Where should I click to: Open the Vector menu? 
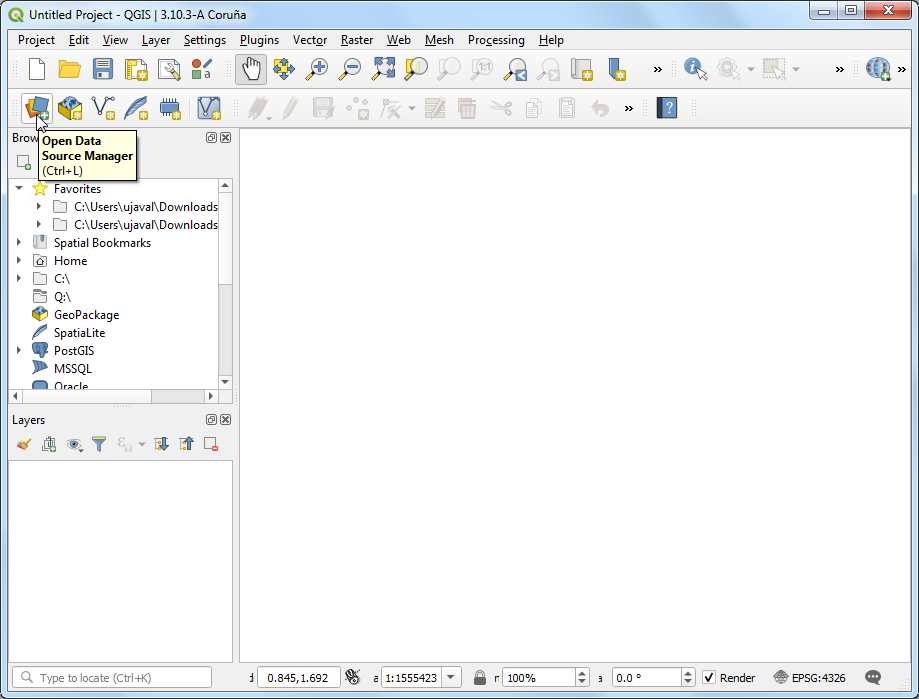point(310,40)
